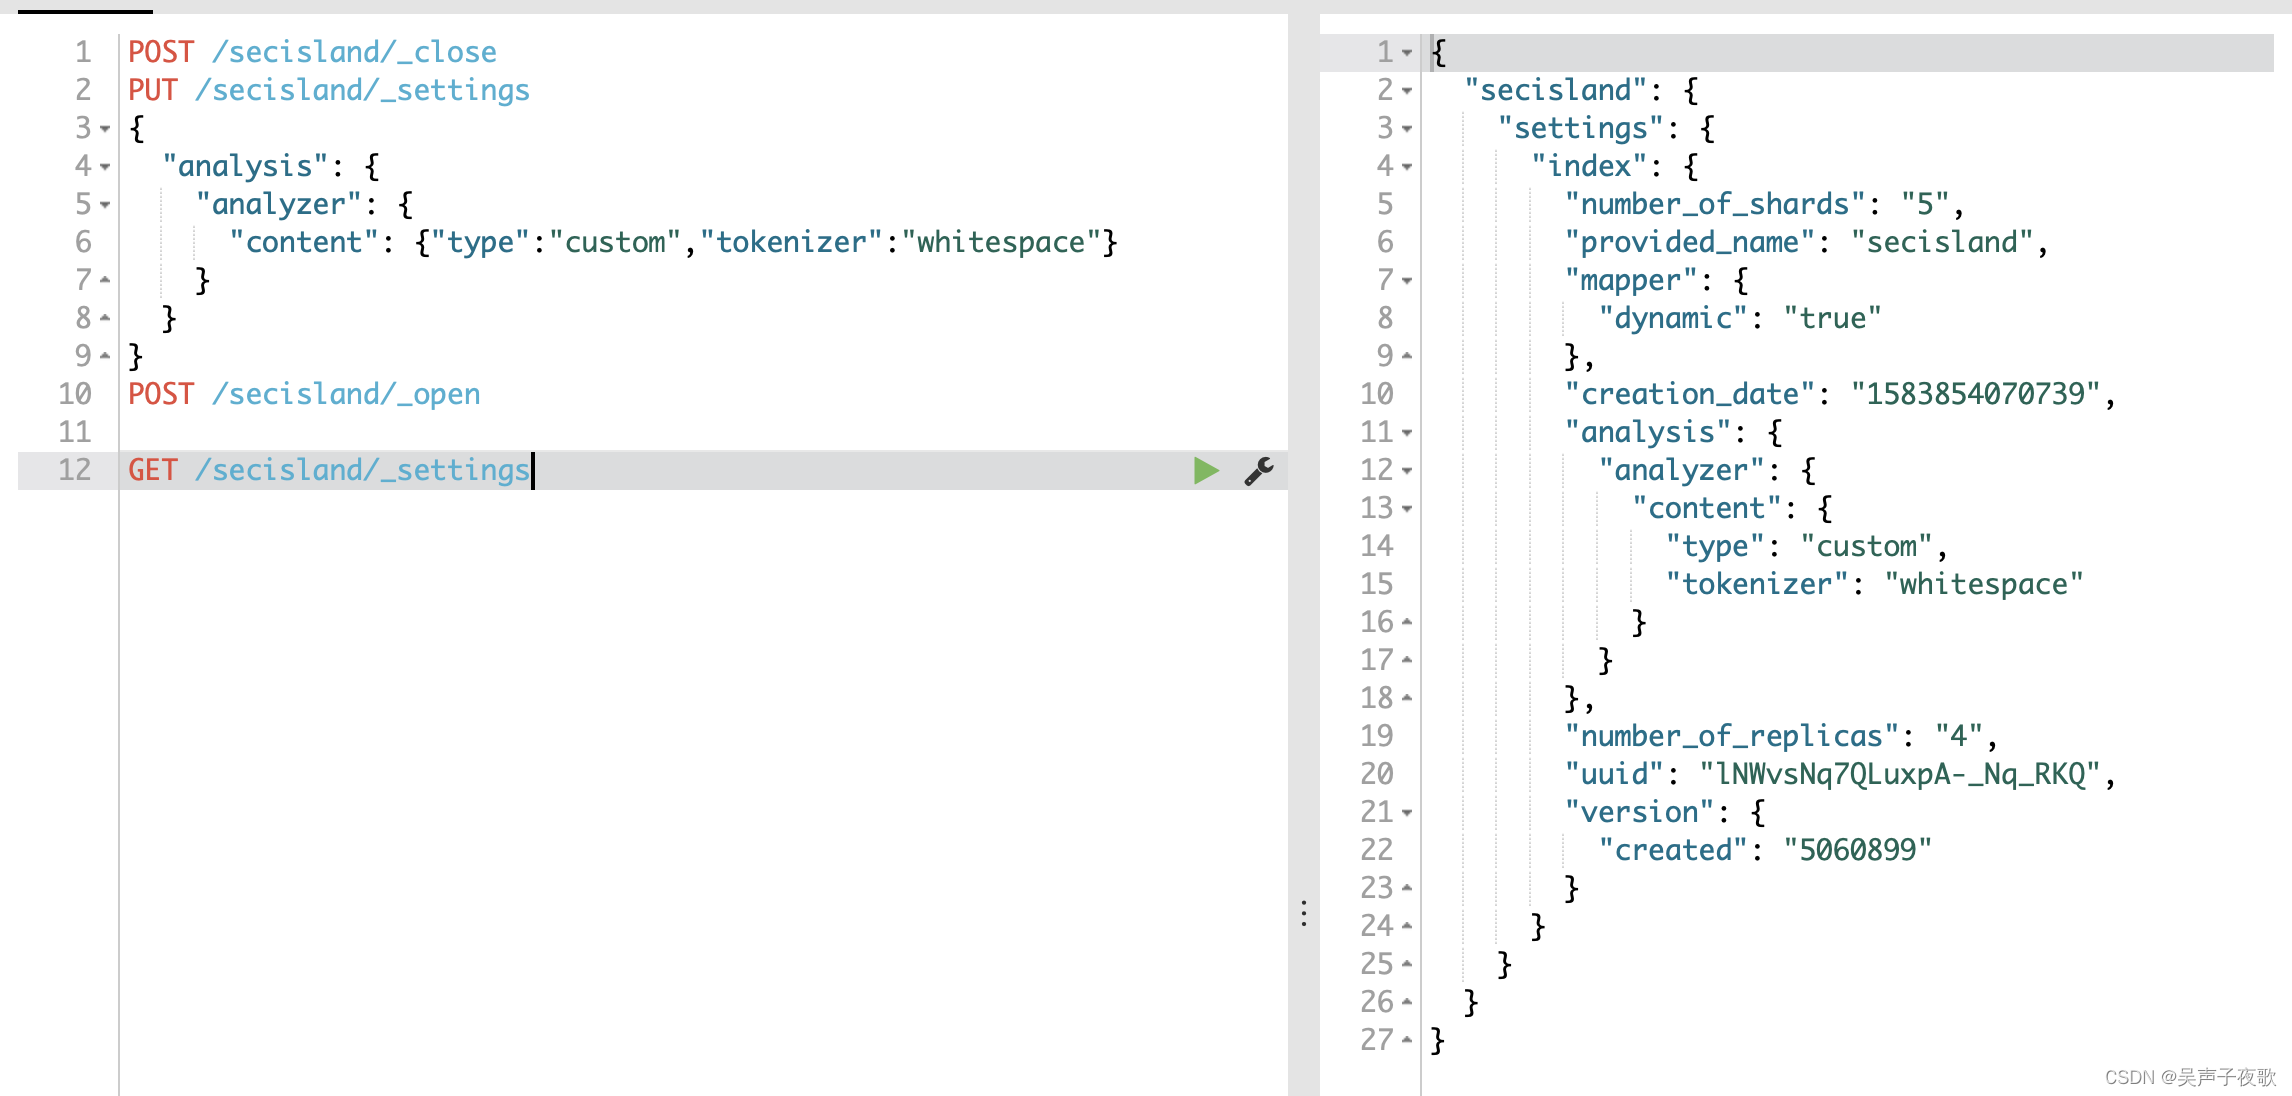This screenshot has height=1096, width=2292.
Task: Collapse "version" object in response
Action: tap(1407, 812)
